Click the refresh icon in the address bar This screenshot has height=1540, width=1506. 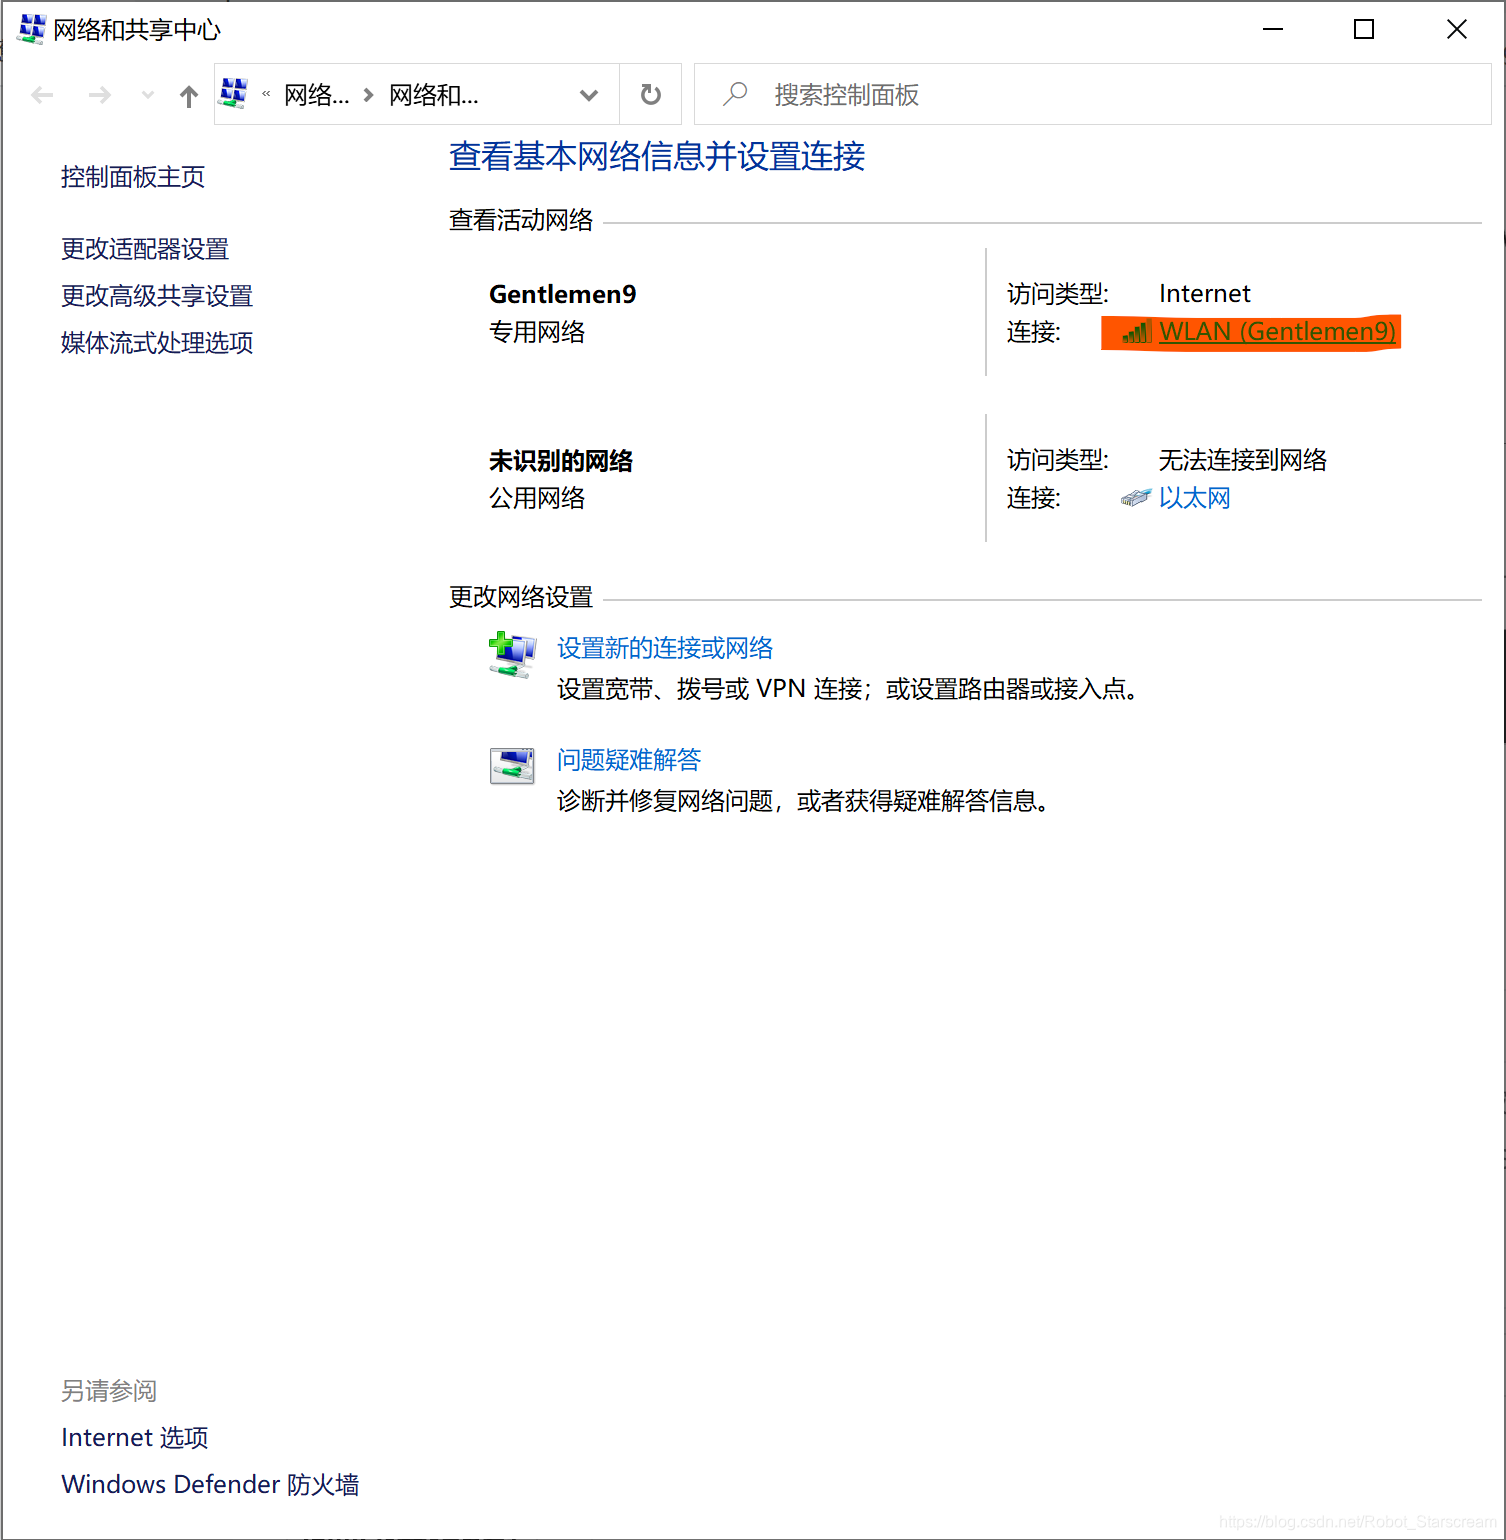pyautogui.click(x=650, y=93)
